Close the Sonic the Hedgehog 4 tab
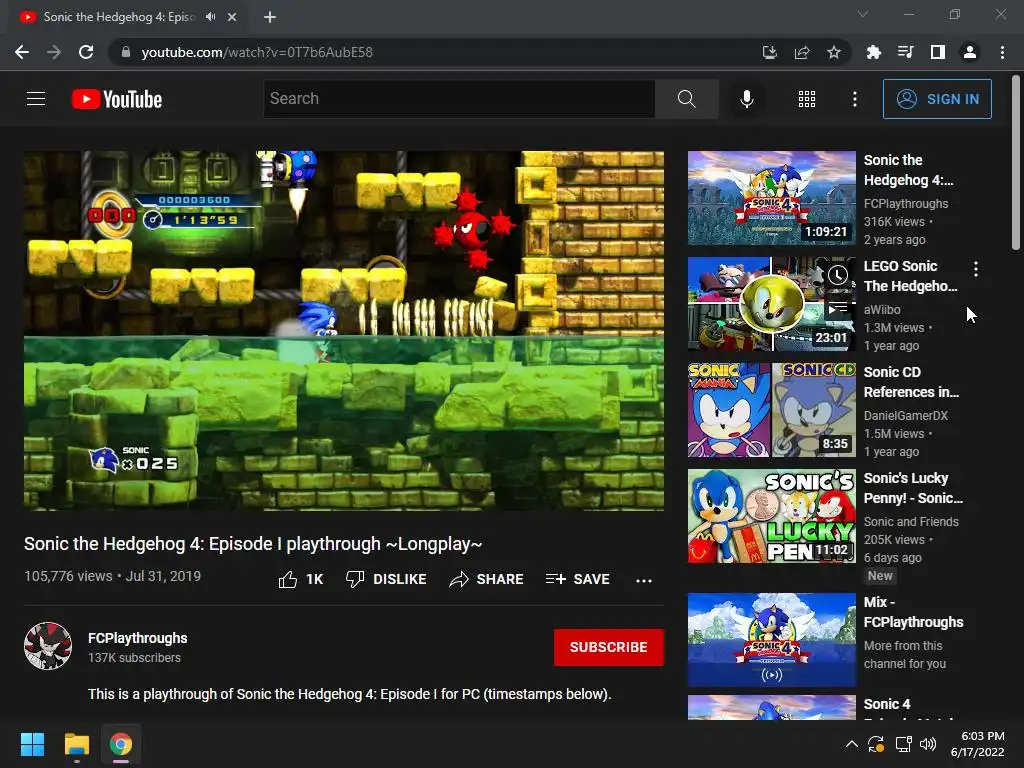Screen dimensions: 1024x768 click(232, 17)
